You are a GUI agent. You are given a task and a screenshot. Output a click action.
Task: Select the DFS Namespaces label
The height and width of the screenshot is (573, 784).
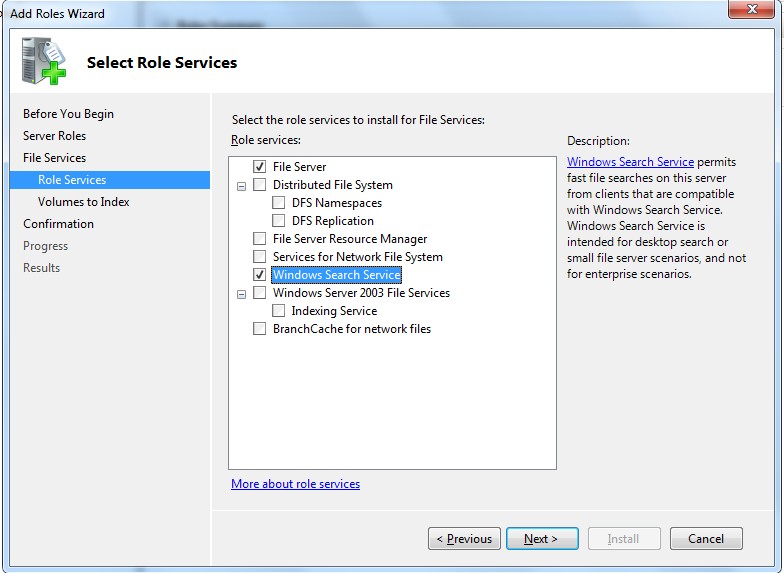click(337, 203)
